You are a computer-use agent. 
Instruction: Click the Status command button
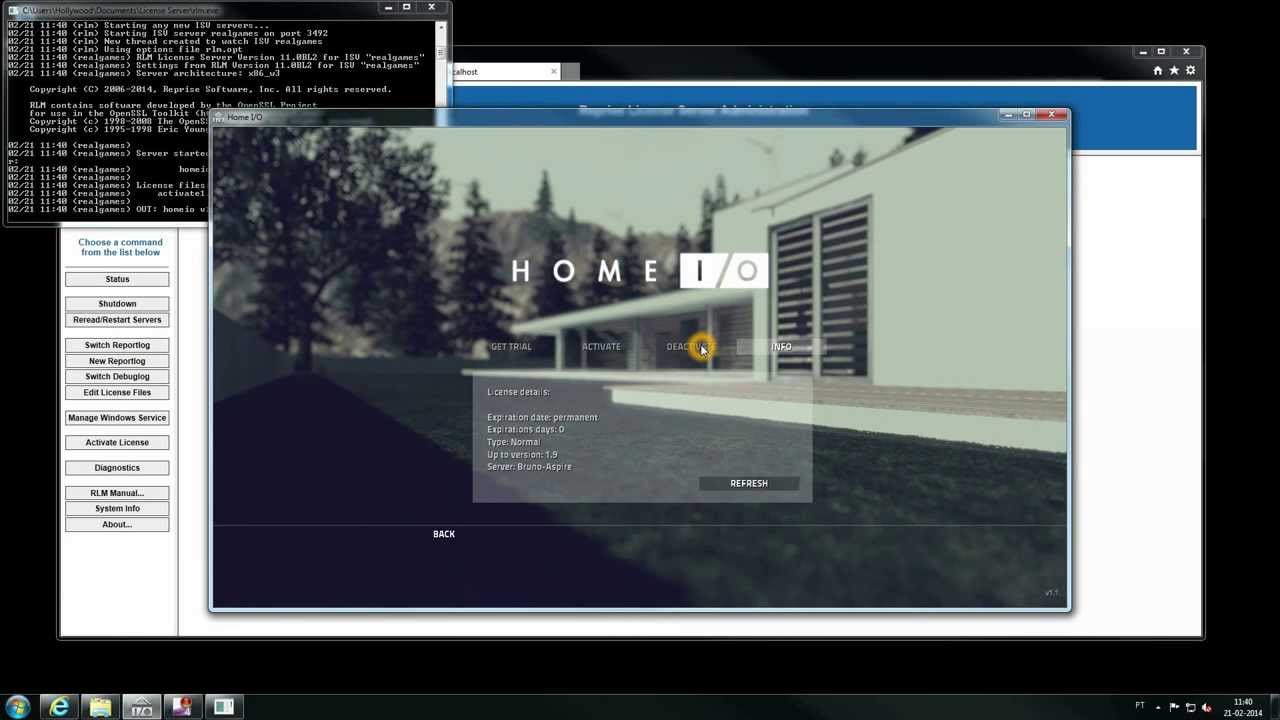click(117, 279)
